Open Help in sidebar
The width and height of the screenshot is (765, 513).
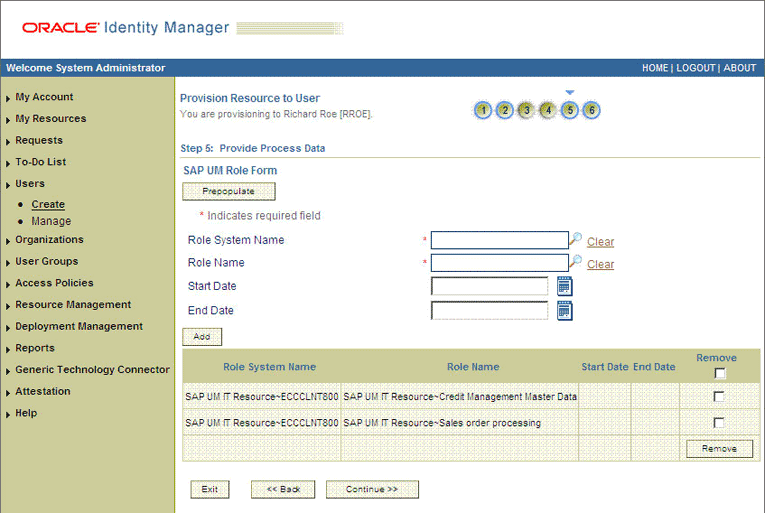pyautogui.click(x=26, y=413)
